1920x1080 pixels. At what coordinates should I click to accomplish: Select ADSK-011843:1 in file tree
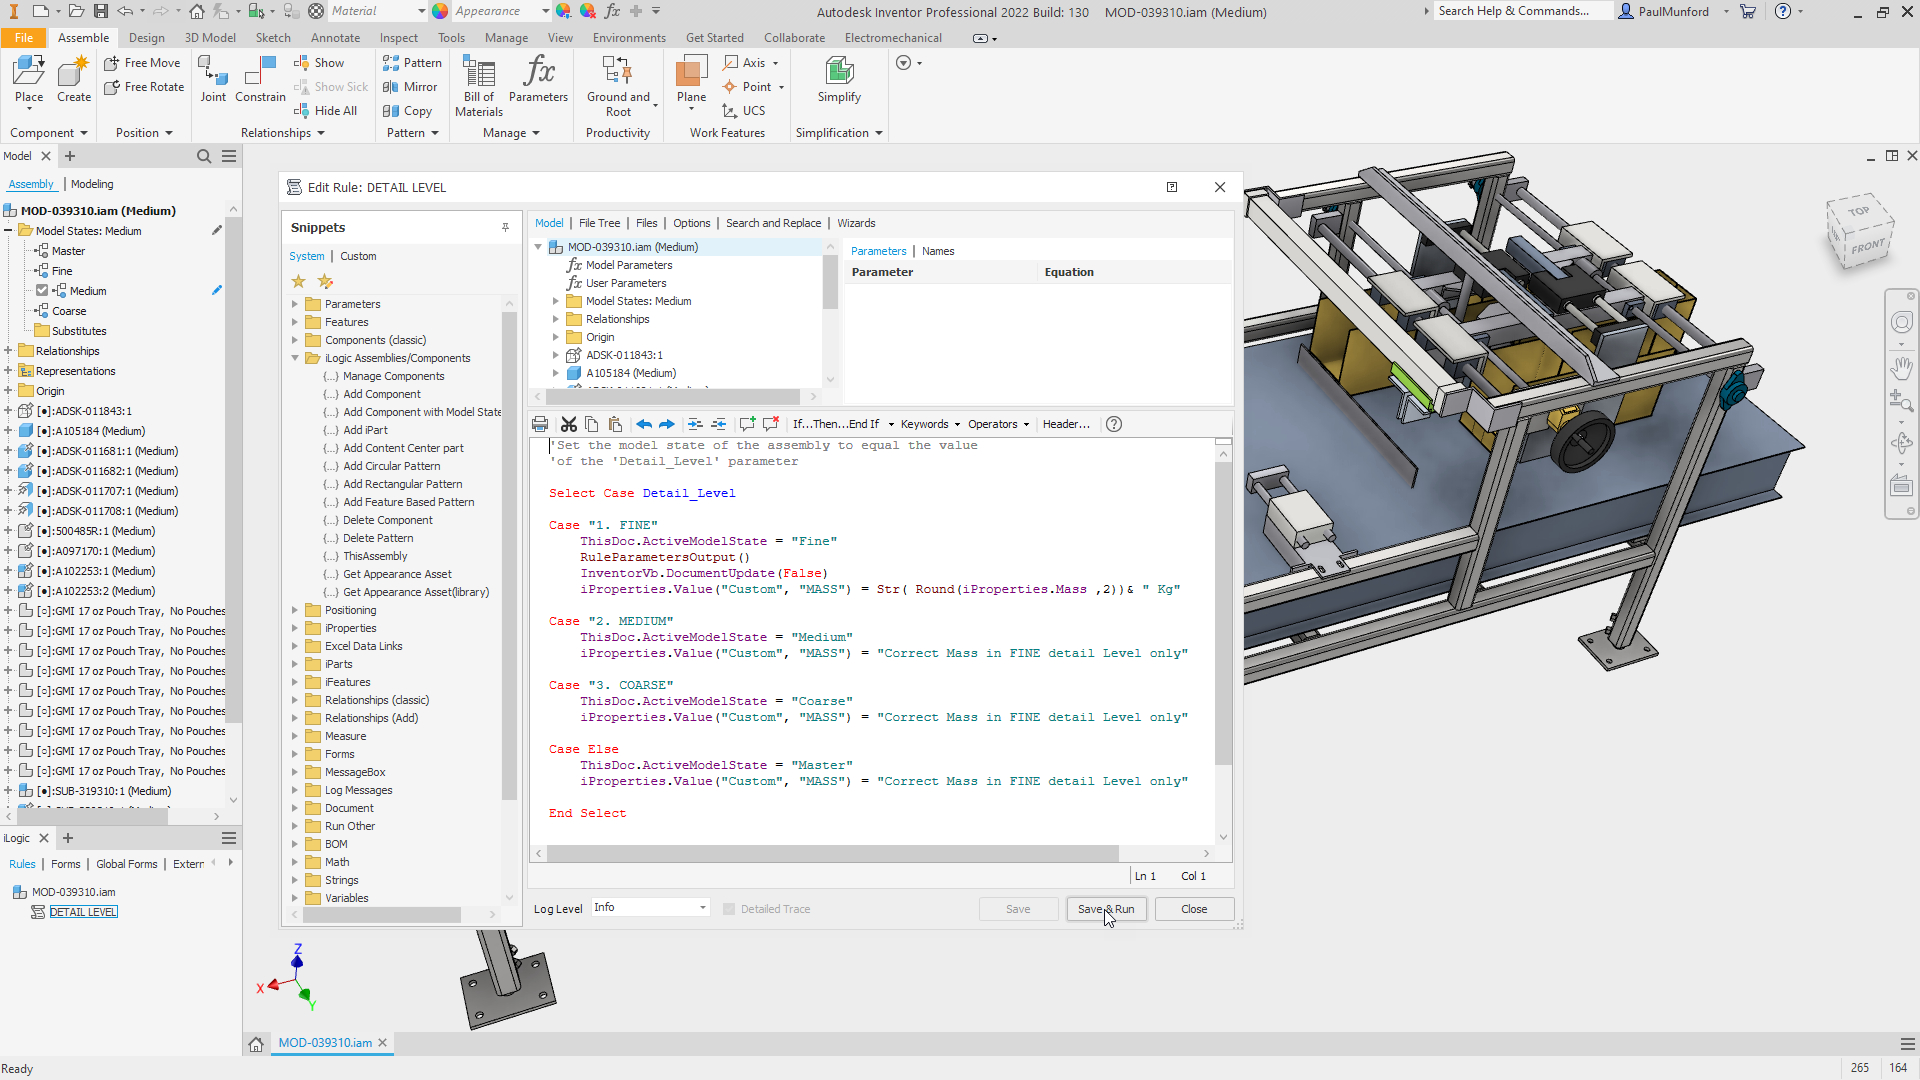coord(624,353)
